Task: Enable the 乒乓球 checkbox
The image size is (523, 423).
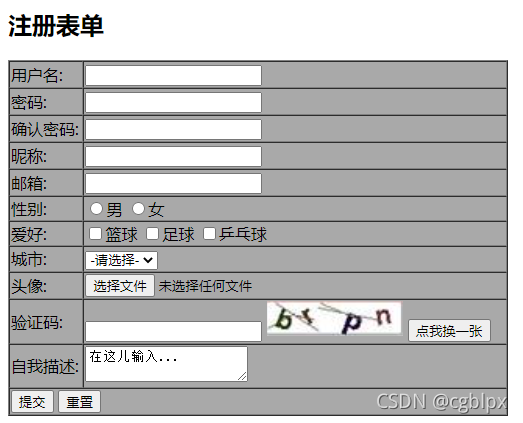Action: [209, 234]
